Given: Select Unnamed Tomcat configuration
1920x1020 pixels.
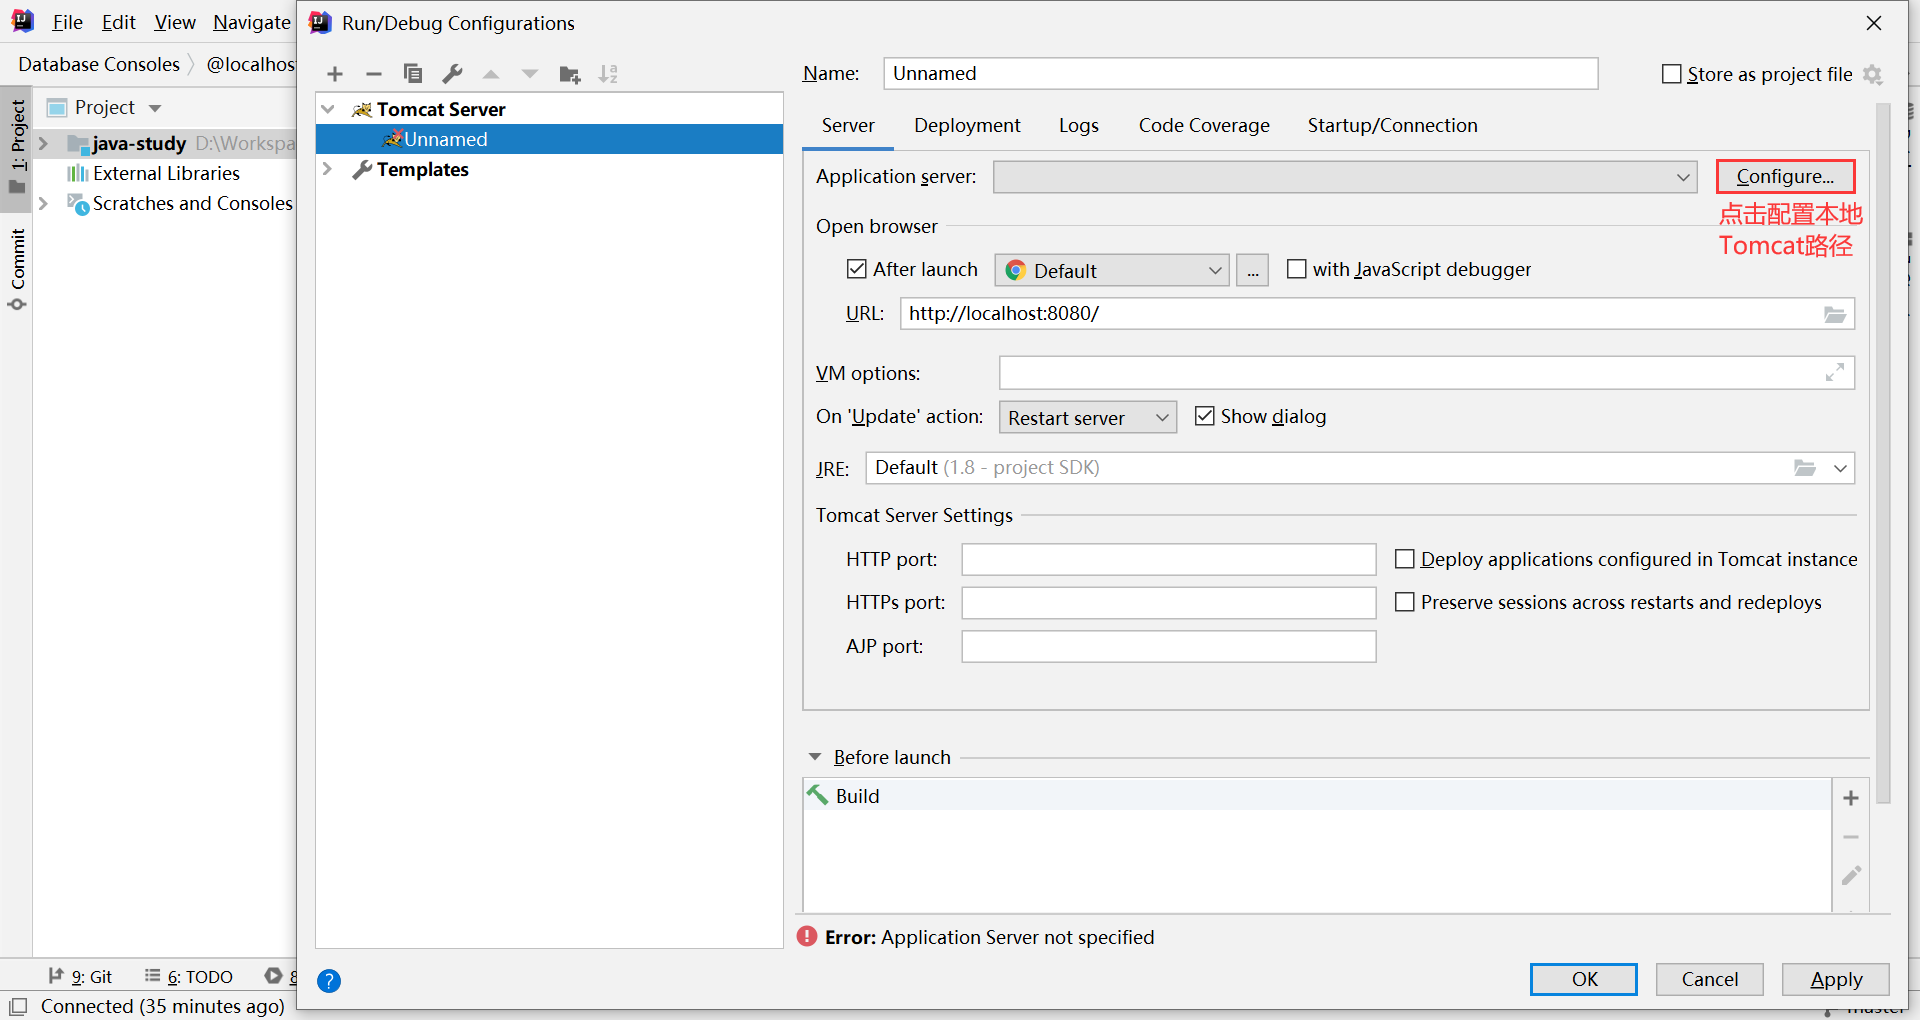Looking at the screenshot, I should click(x=549, y=139).
